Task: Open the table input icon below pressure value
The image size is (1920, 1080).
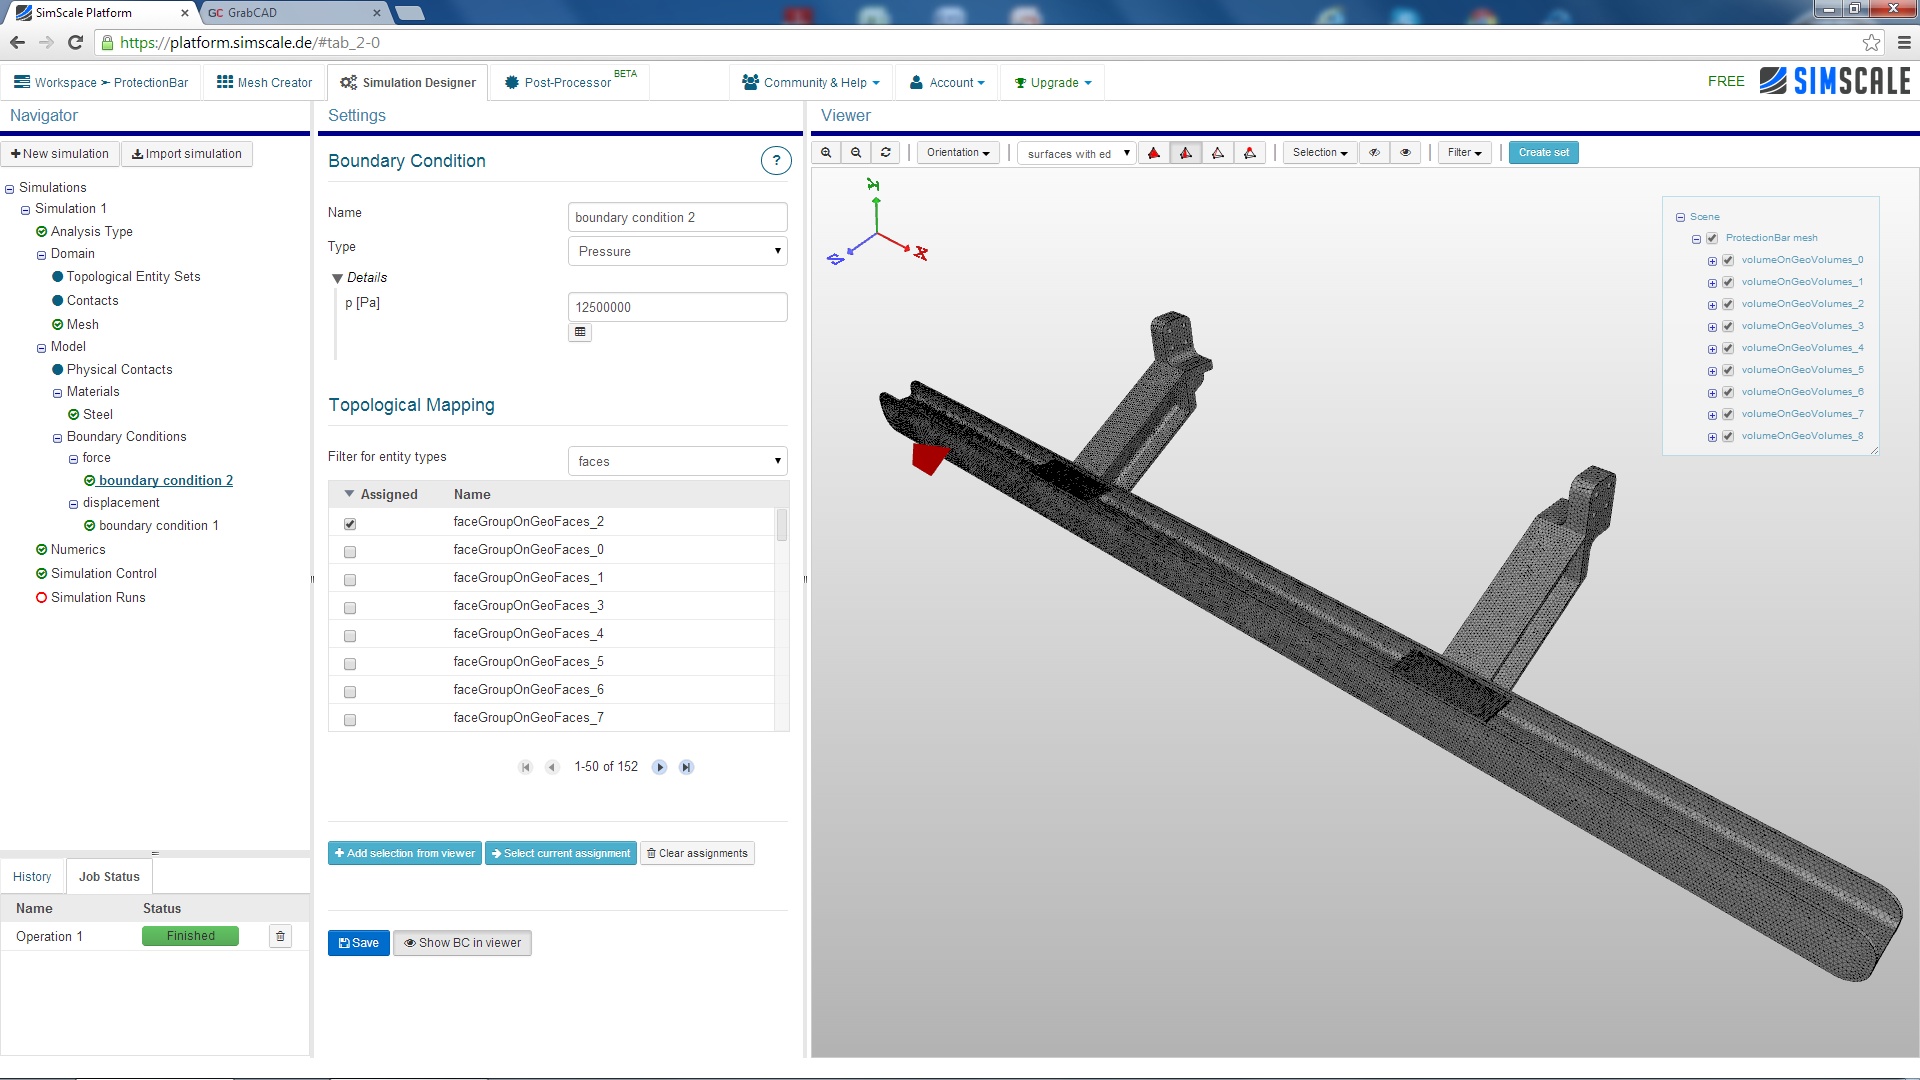Action: pyautogui.click(x=580, y=333)
